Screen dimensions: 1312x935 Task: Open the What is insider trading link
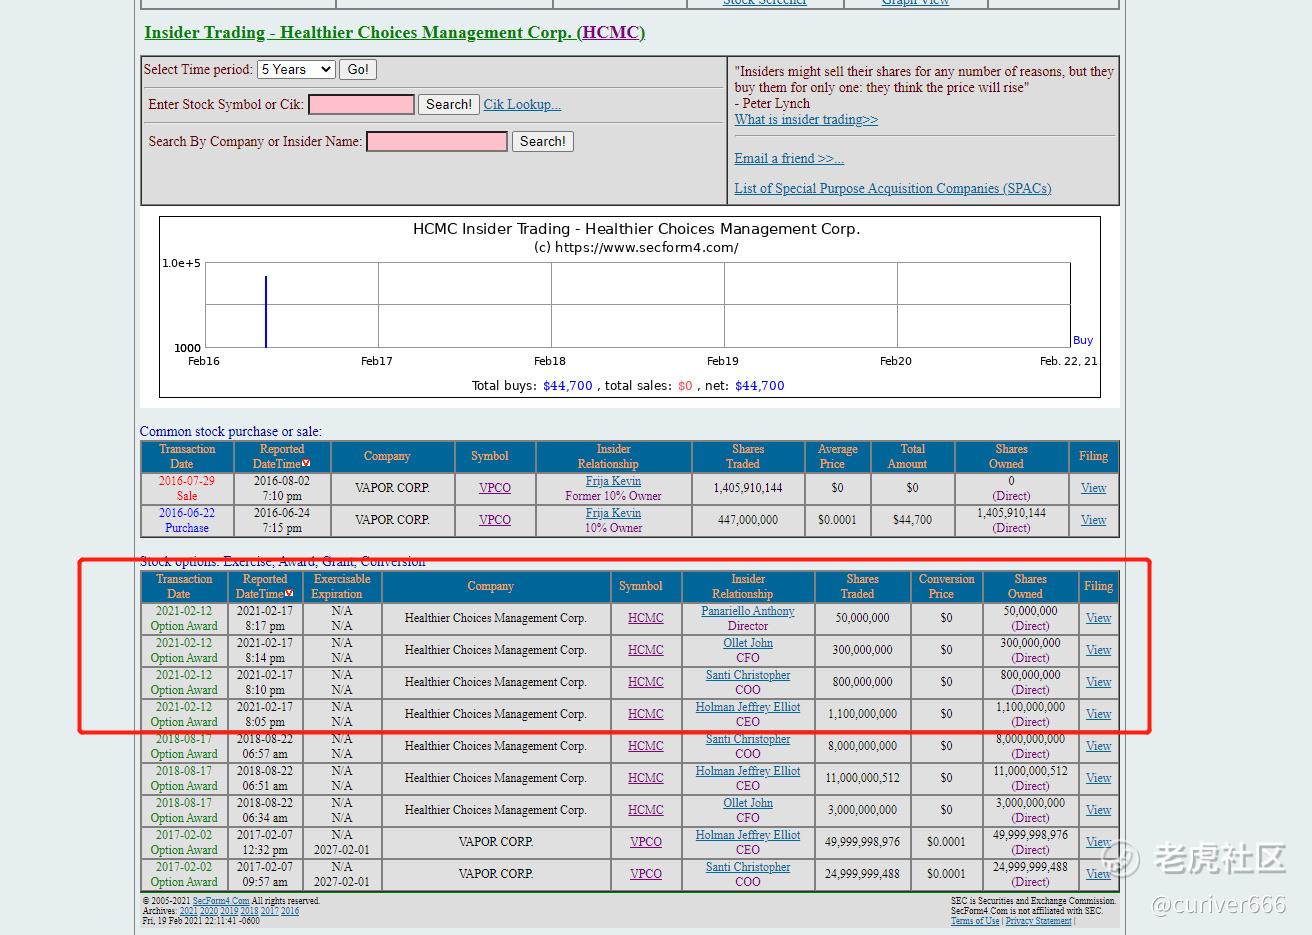click(x=806, y=119)
